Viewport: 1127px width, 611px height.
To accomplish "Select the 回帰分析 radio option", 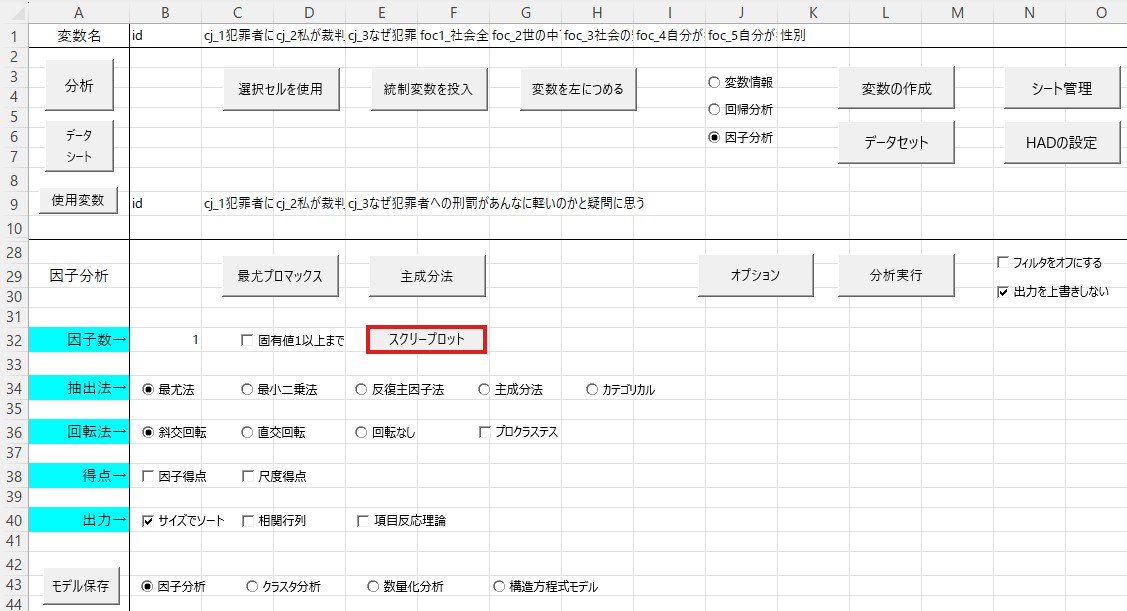I will (714, 110).
